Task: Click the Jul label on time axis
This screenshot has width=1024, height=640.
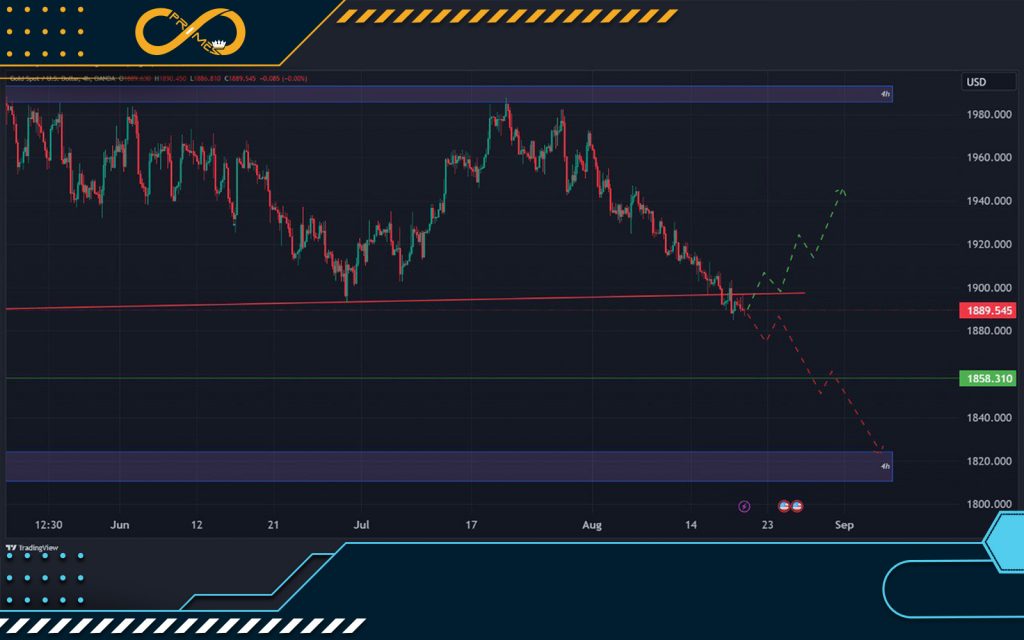Action: point(361,524)
